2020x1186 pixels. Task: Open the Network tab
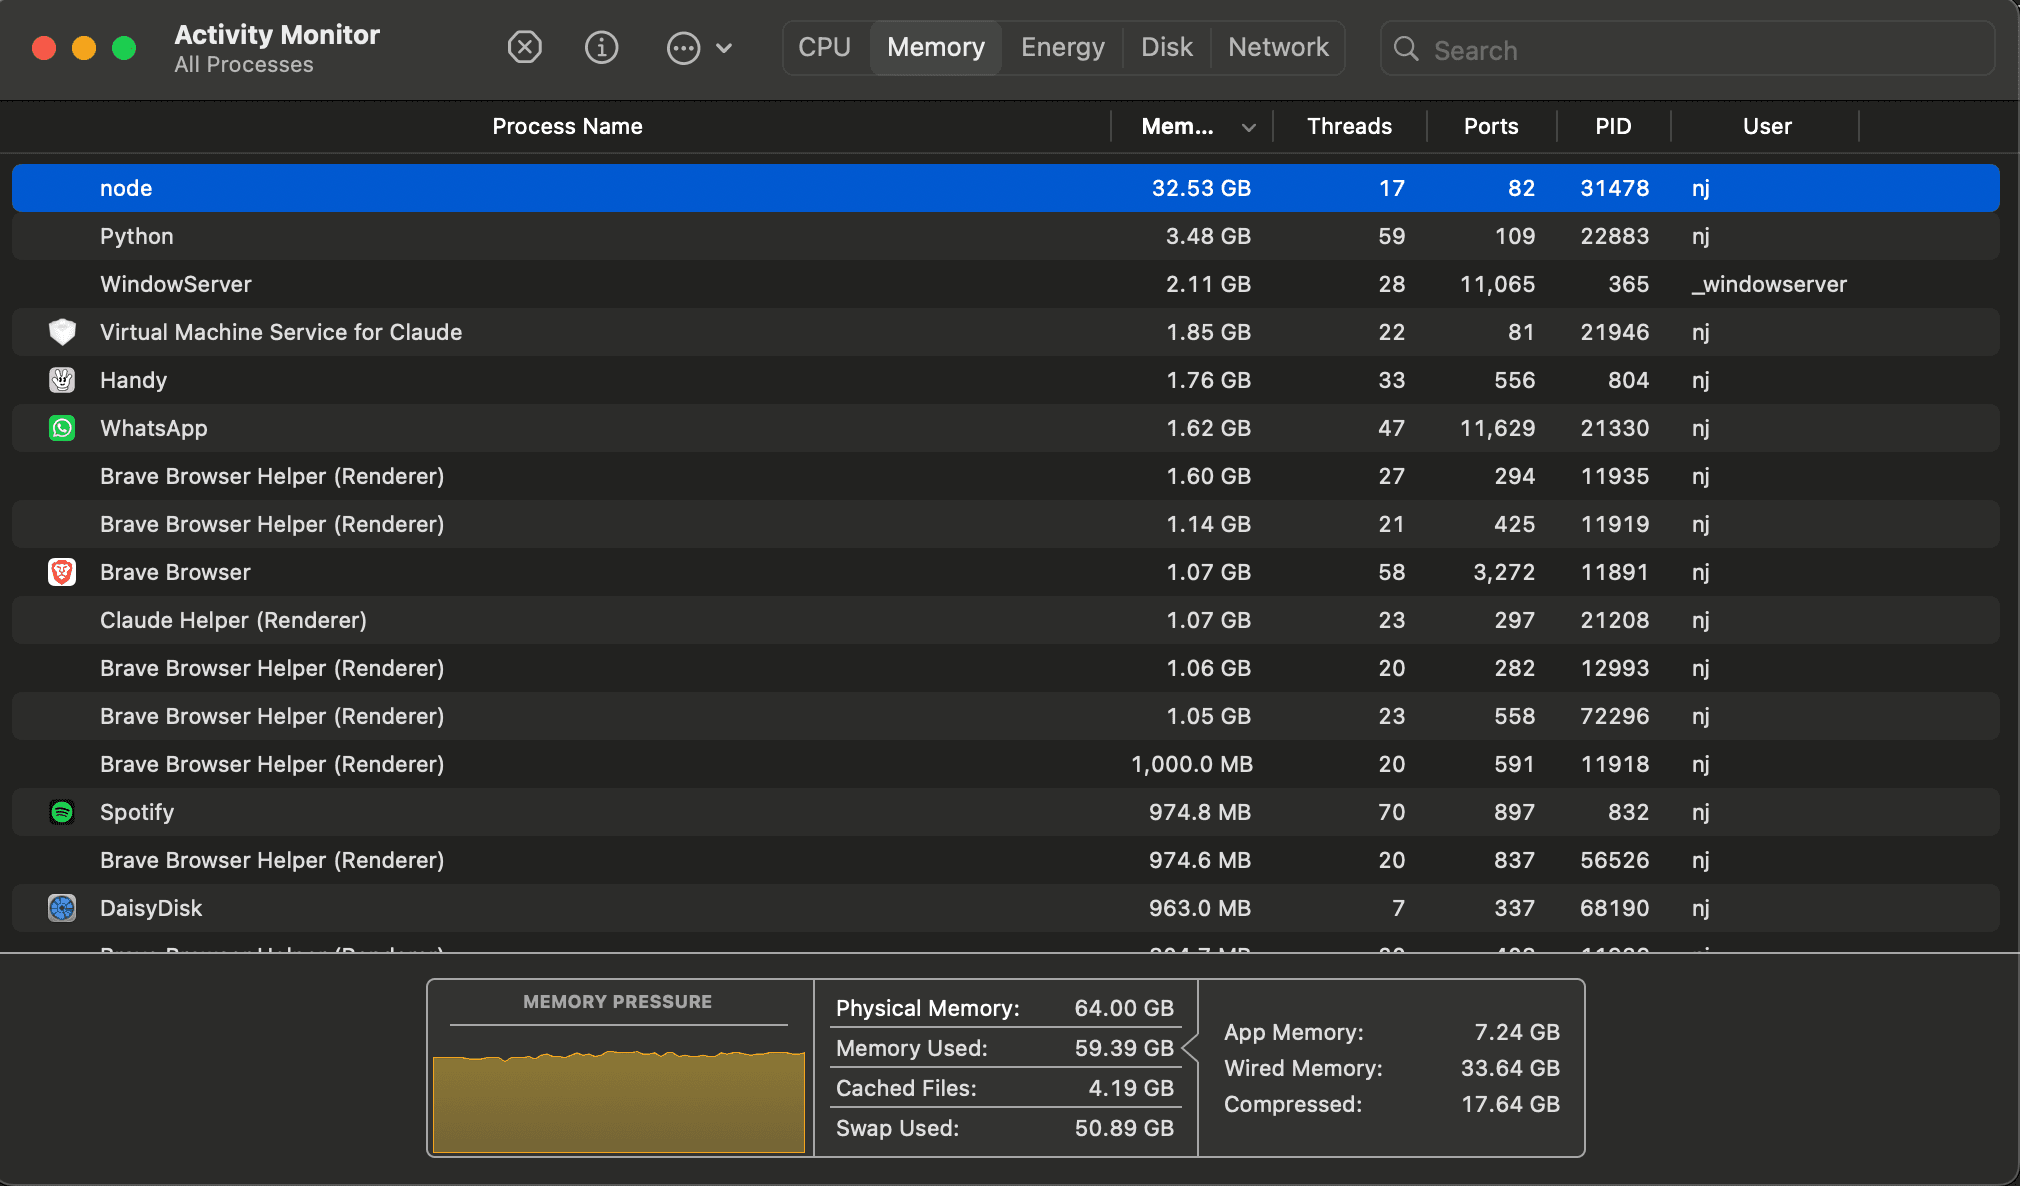pyautogui.click(x=1279, y=47)
